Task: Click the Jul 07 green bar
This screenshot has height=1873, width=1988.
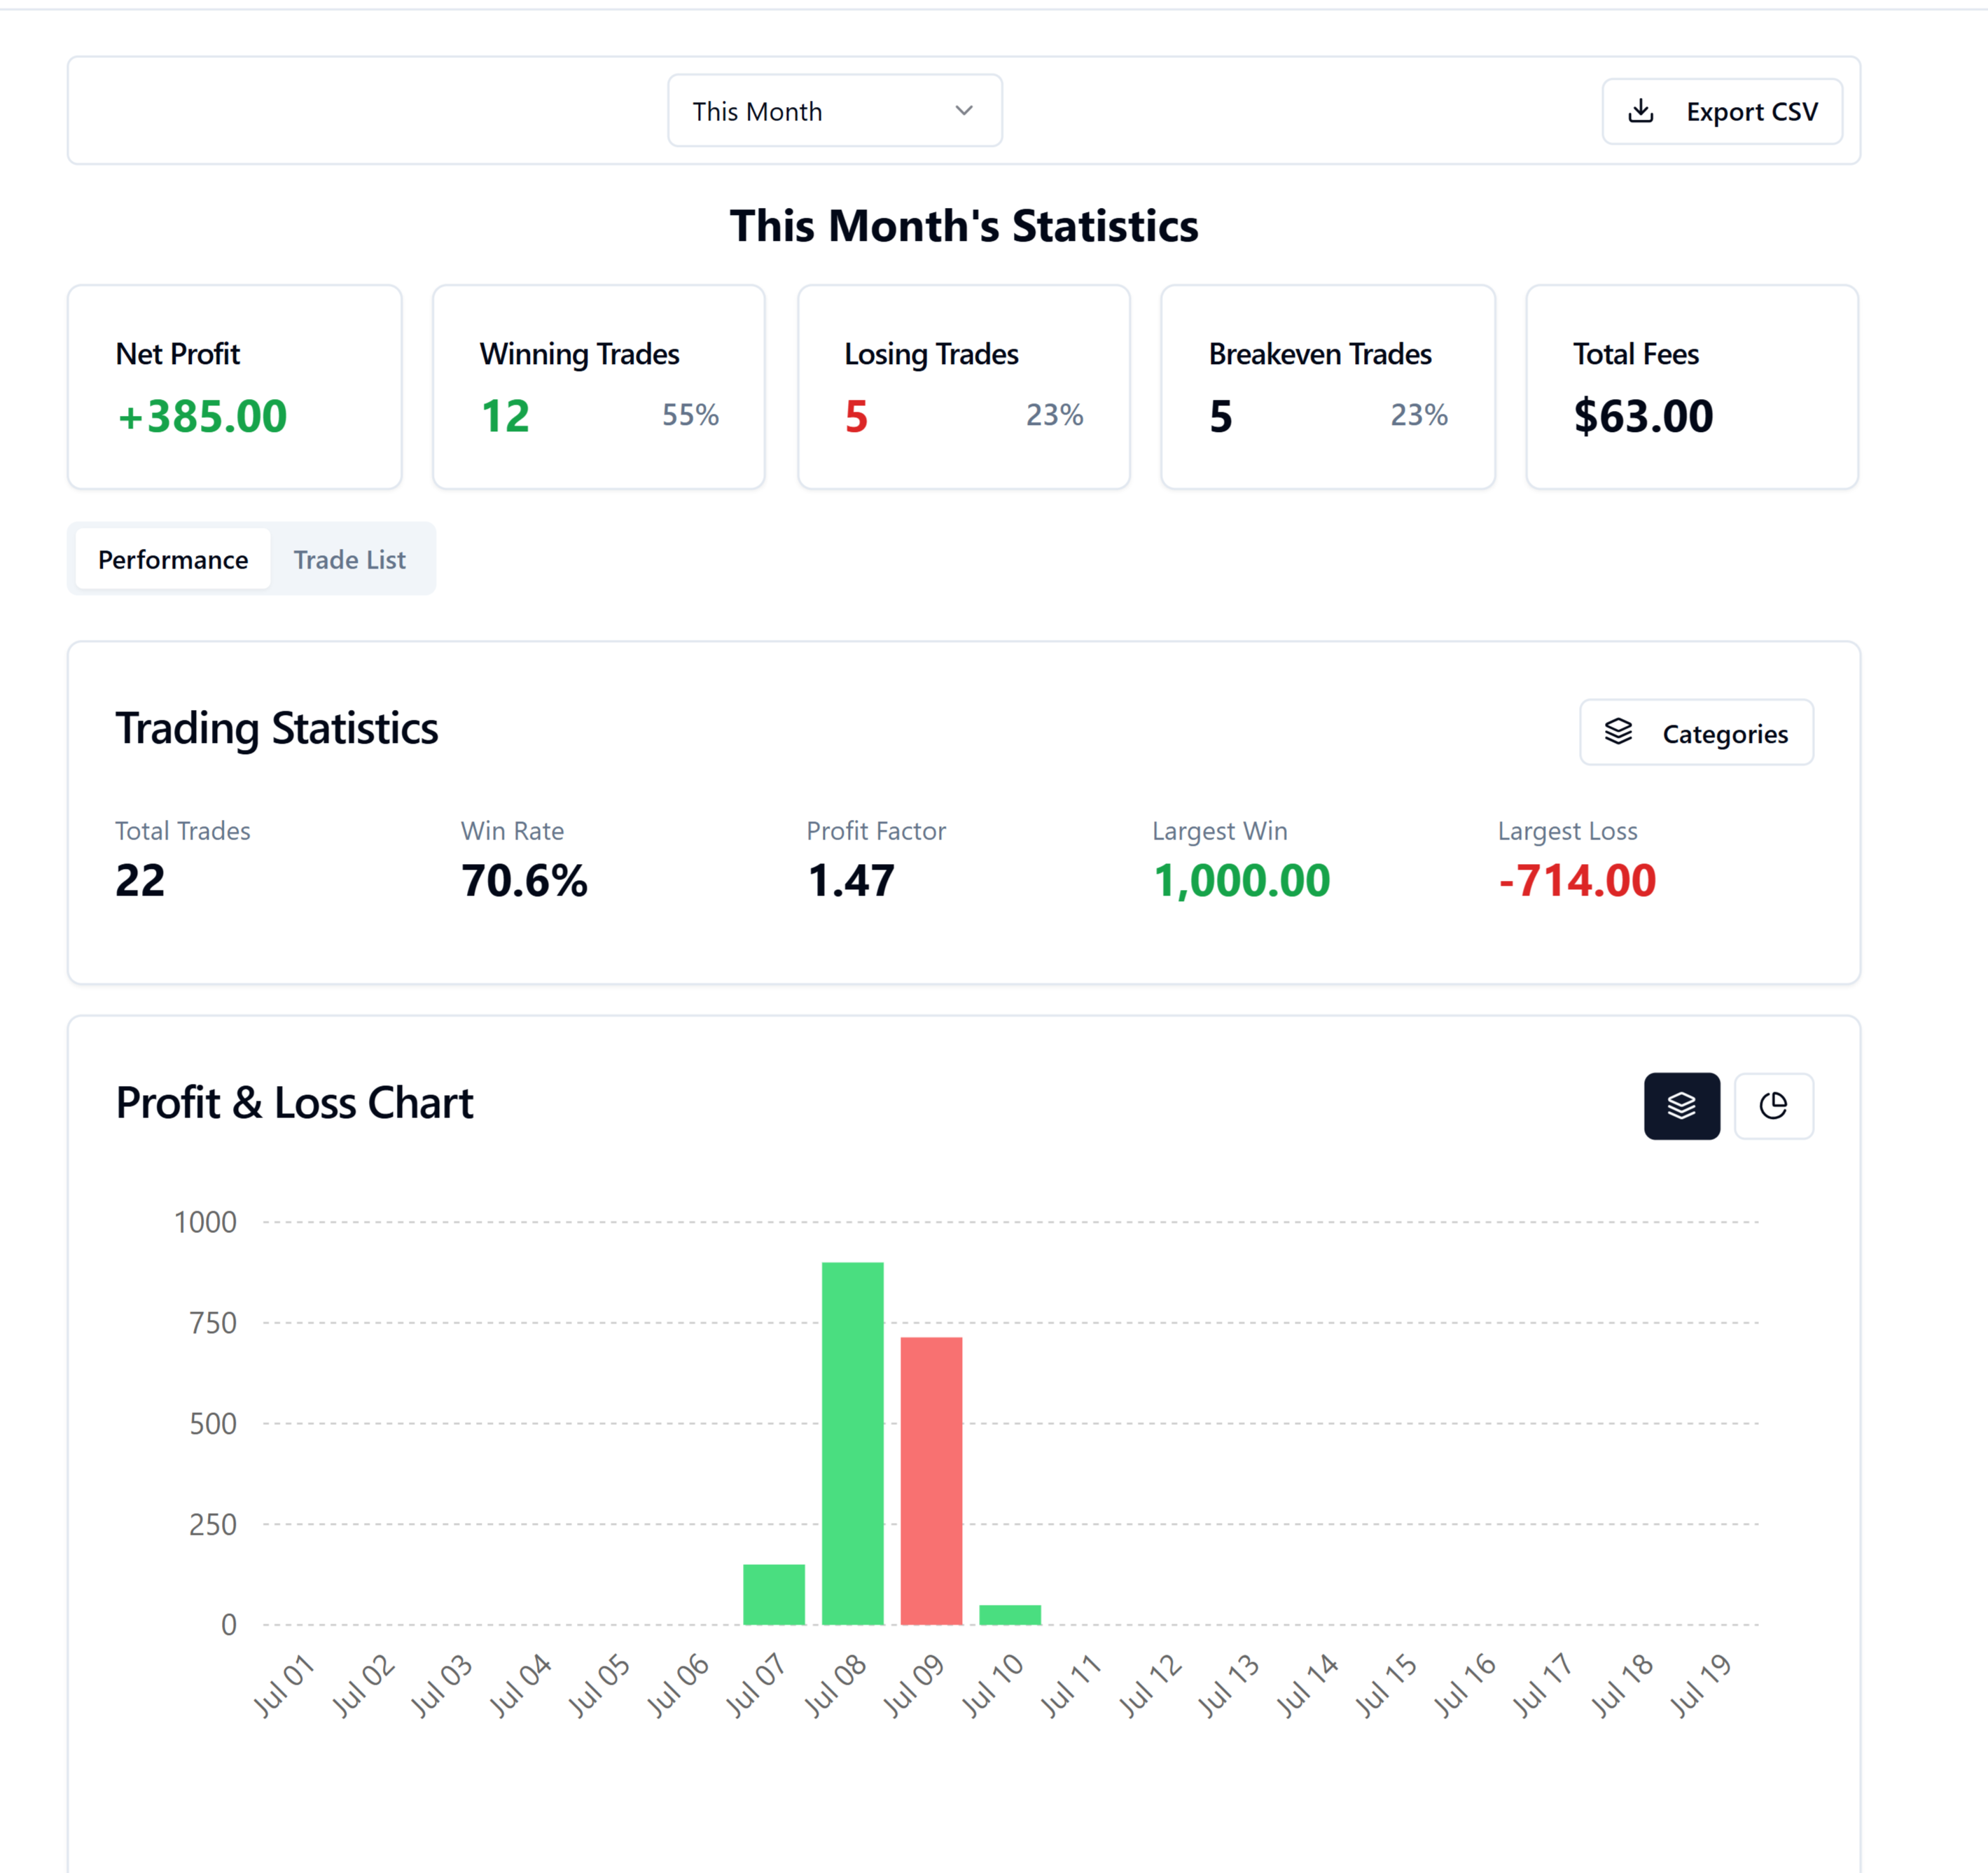Action: point(774,1594)
